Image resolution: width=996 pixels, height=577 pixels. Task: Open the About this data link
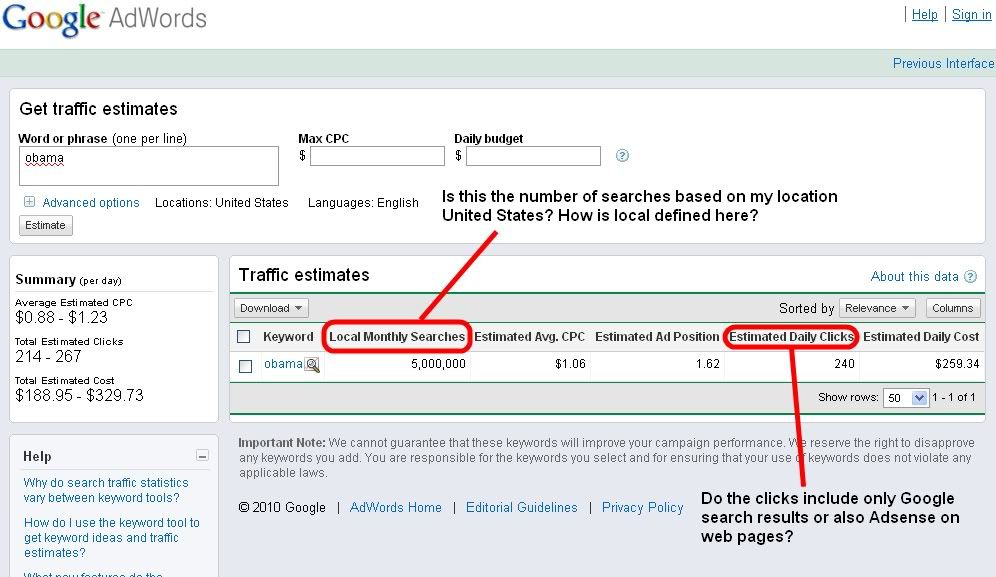(x=914, y=276)
